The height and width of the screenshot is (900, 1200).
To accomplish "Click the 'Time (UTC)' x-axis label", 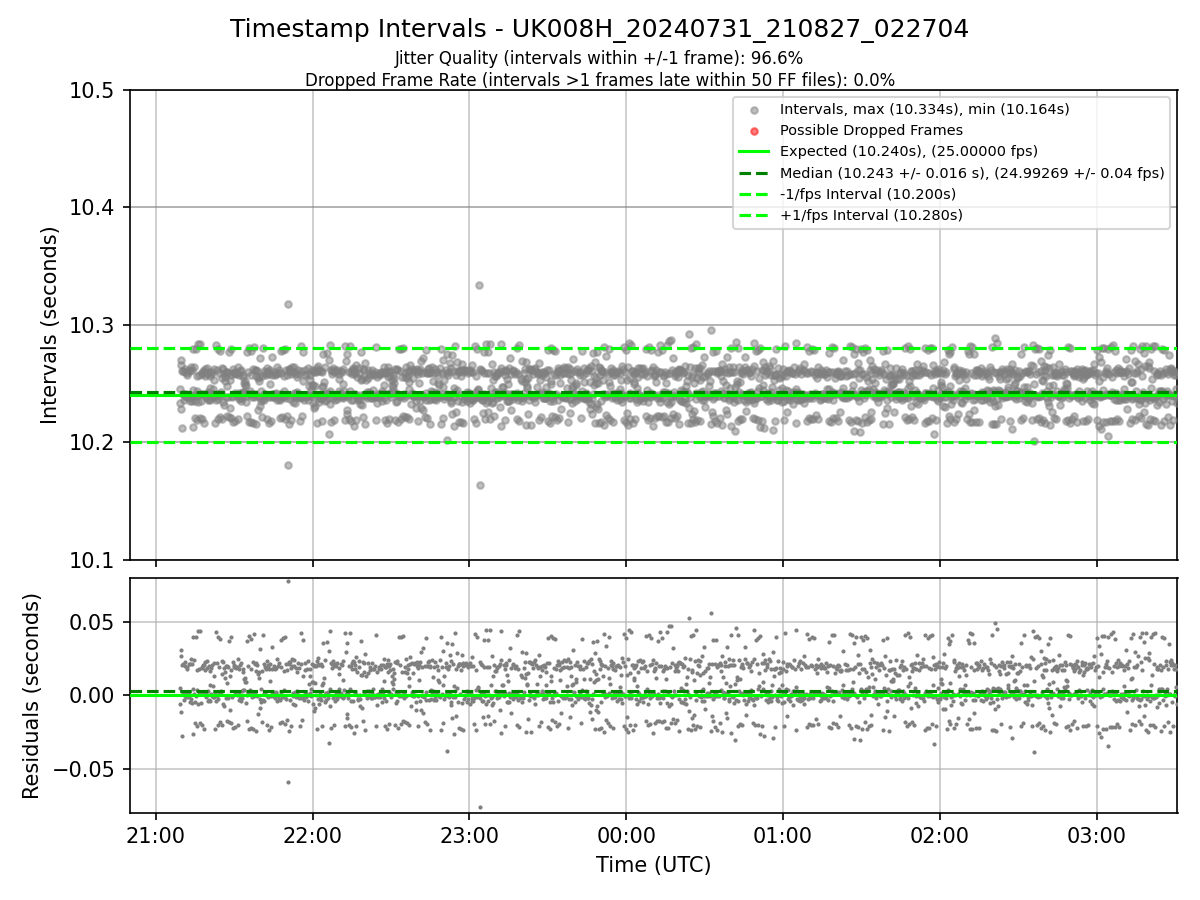I will coord(653,865).
